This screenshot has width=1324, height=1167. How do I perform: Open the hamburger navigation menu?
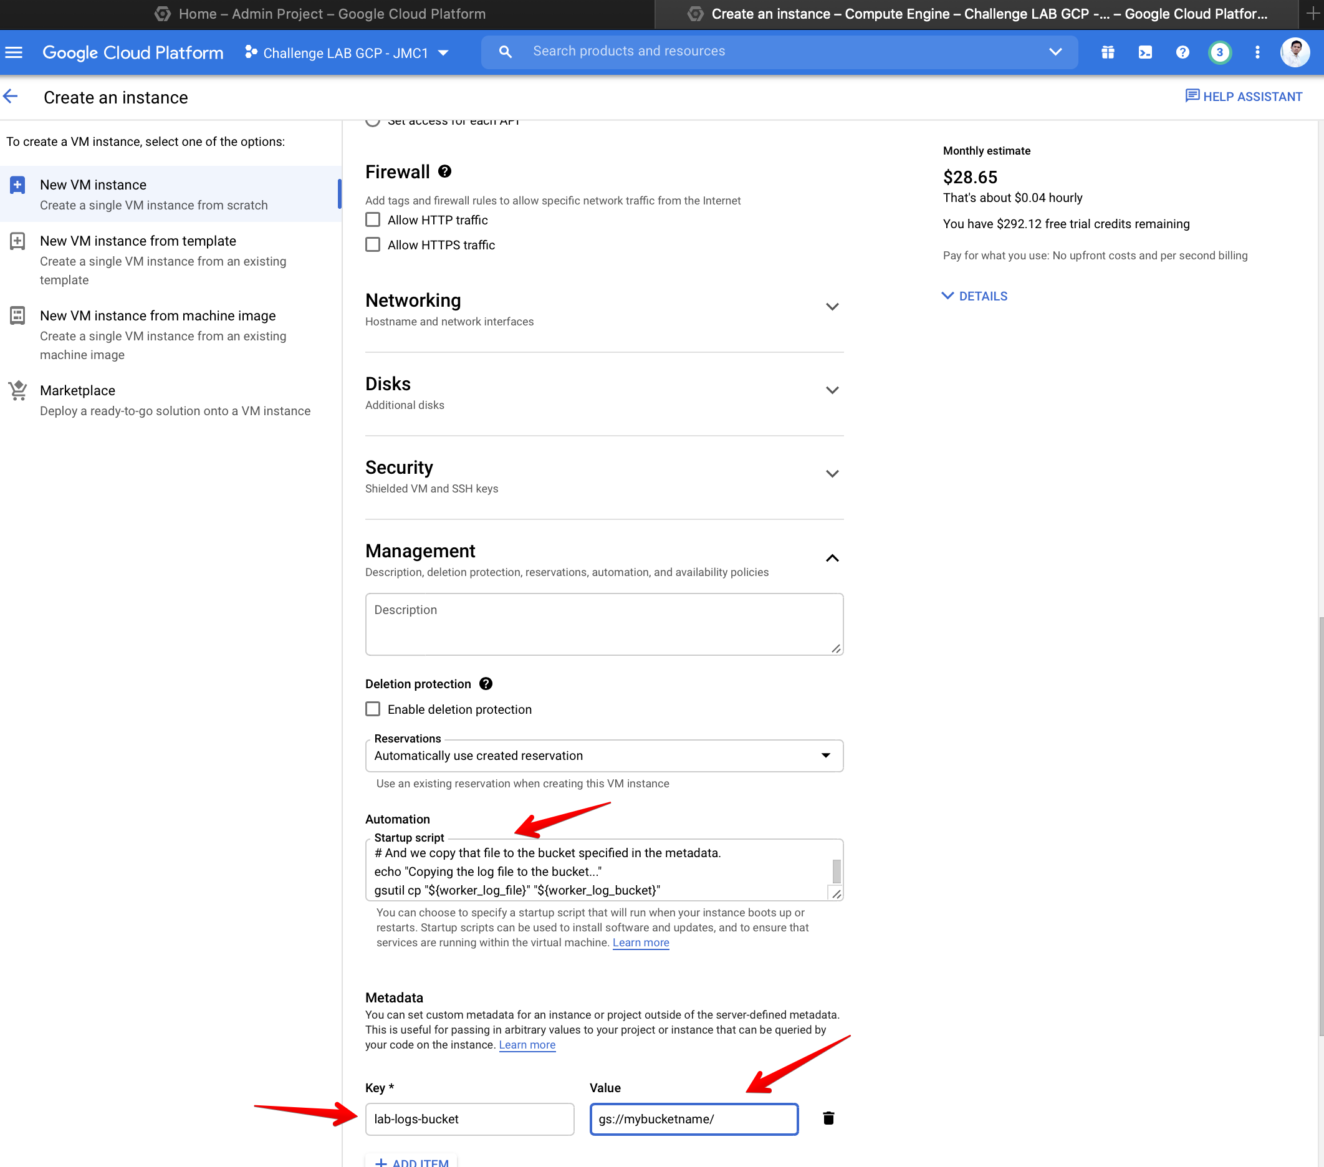click(x=14, y=52)
